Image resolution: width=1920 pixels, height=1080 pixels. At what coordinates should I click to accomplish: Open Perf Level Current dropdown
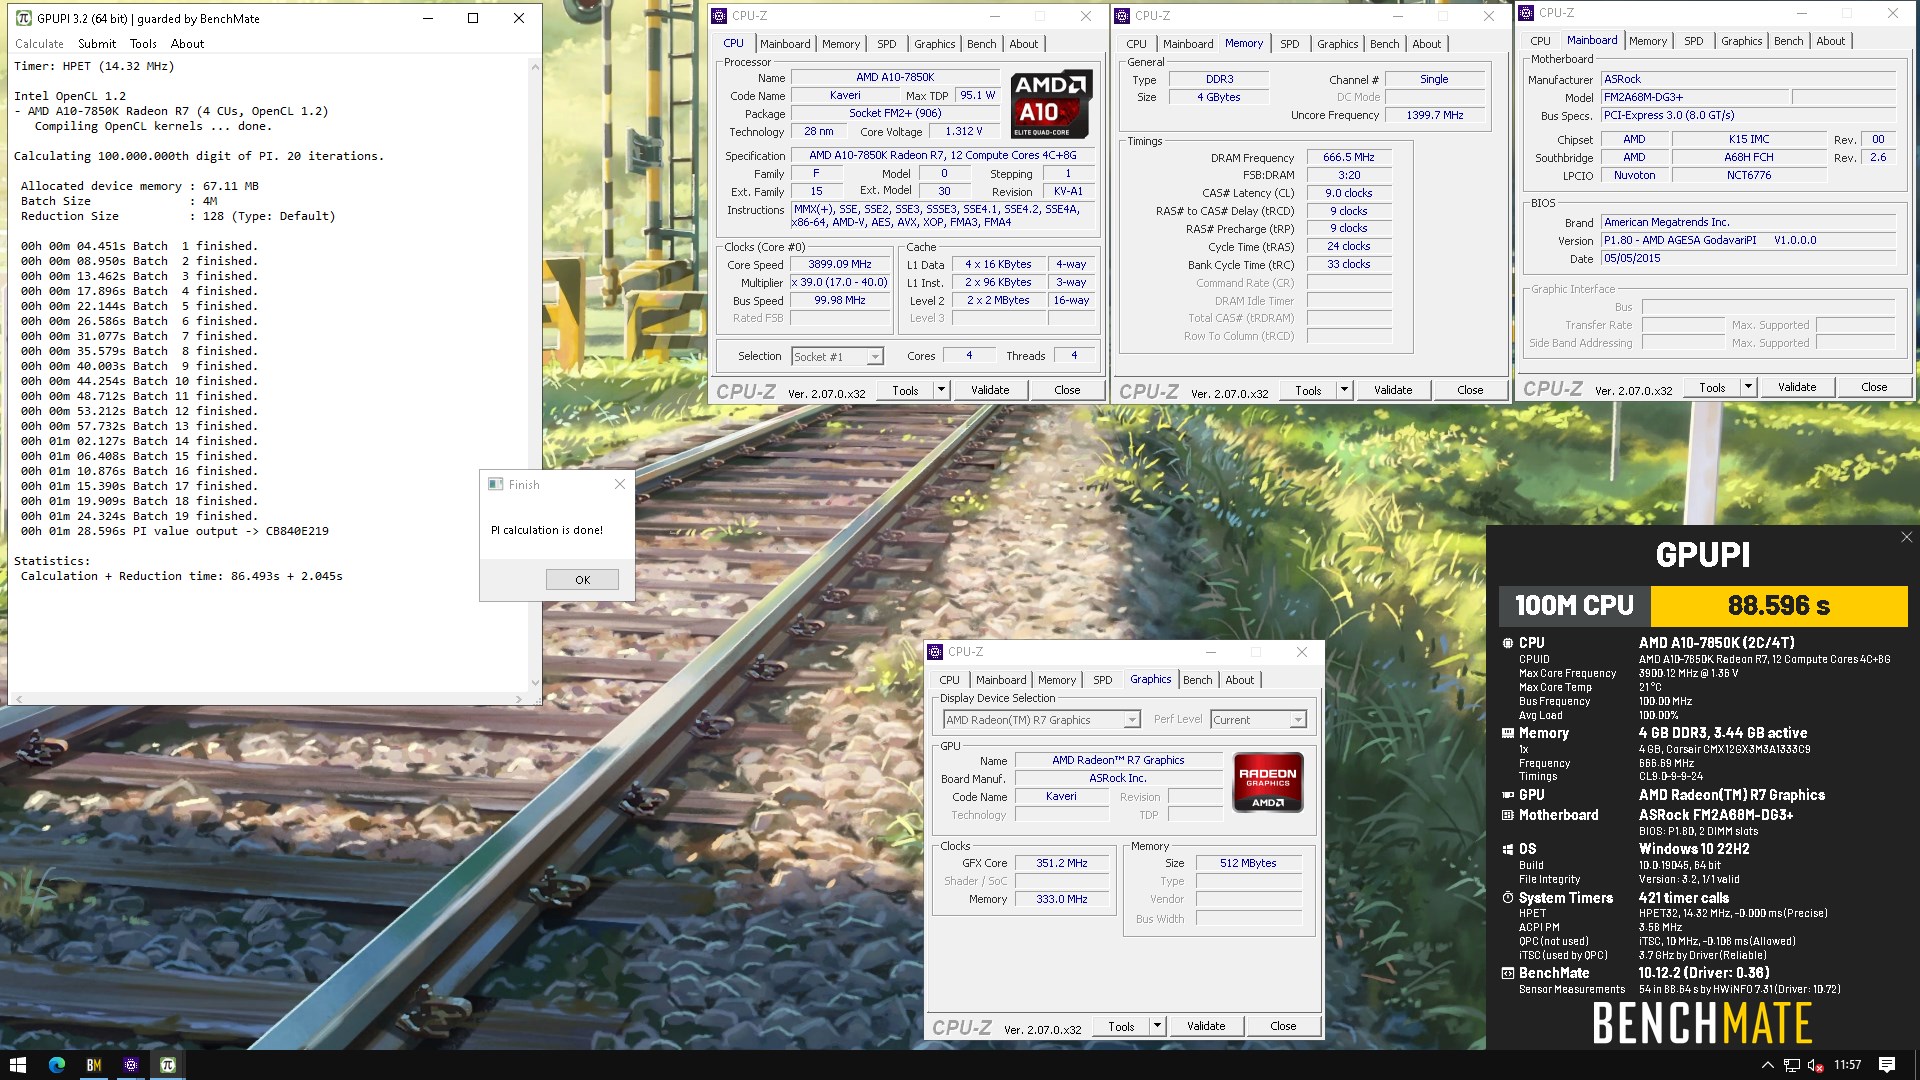point(1258,720)
